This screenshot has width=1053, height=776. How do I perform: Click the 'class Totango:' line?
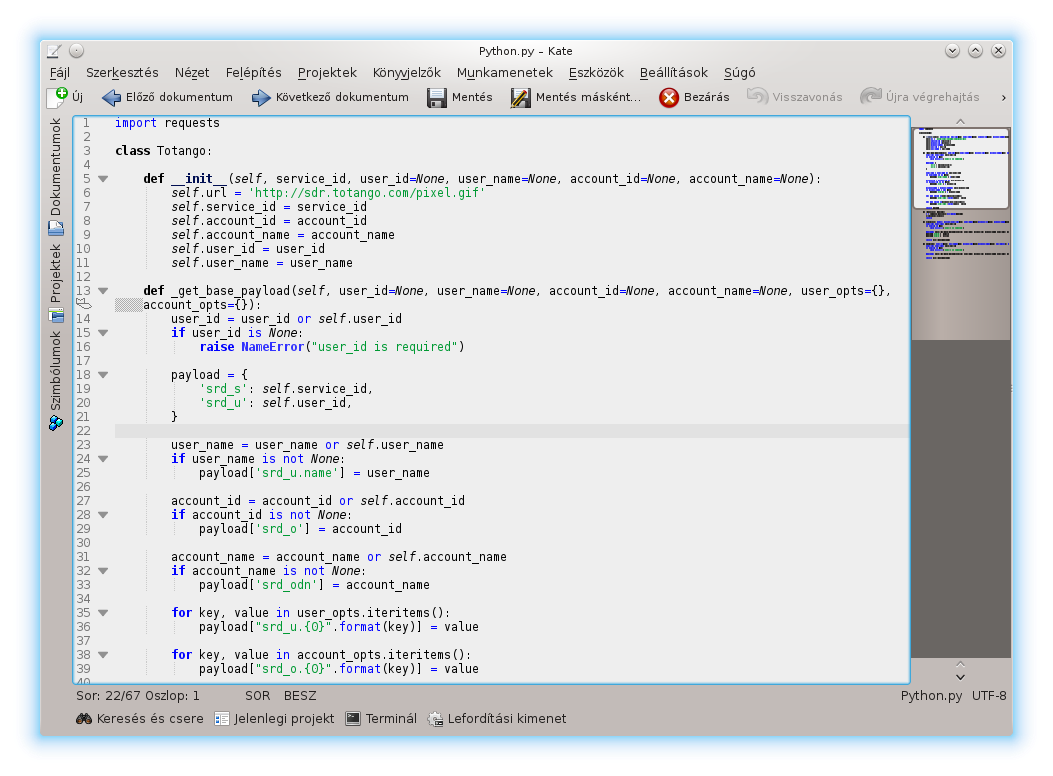tap(163, 151)
